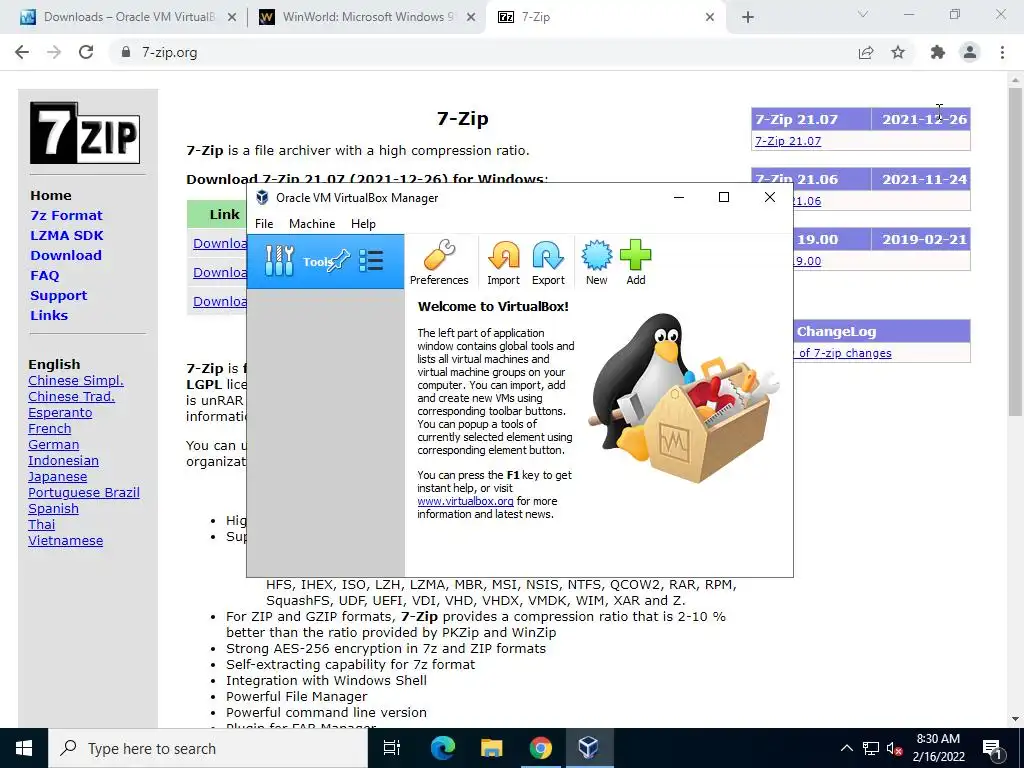Open Links page in sidebar

click(x=49, y=315)
